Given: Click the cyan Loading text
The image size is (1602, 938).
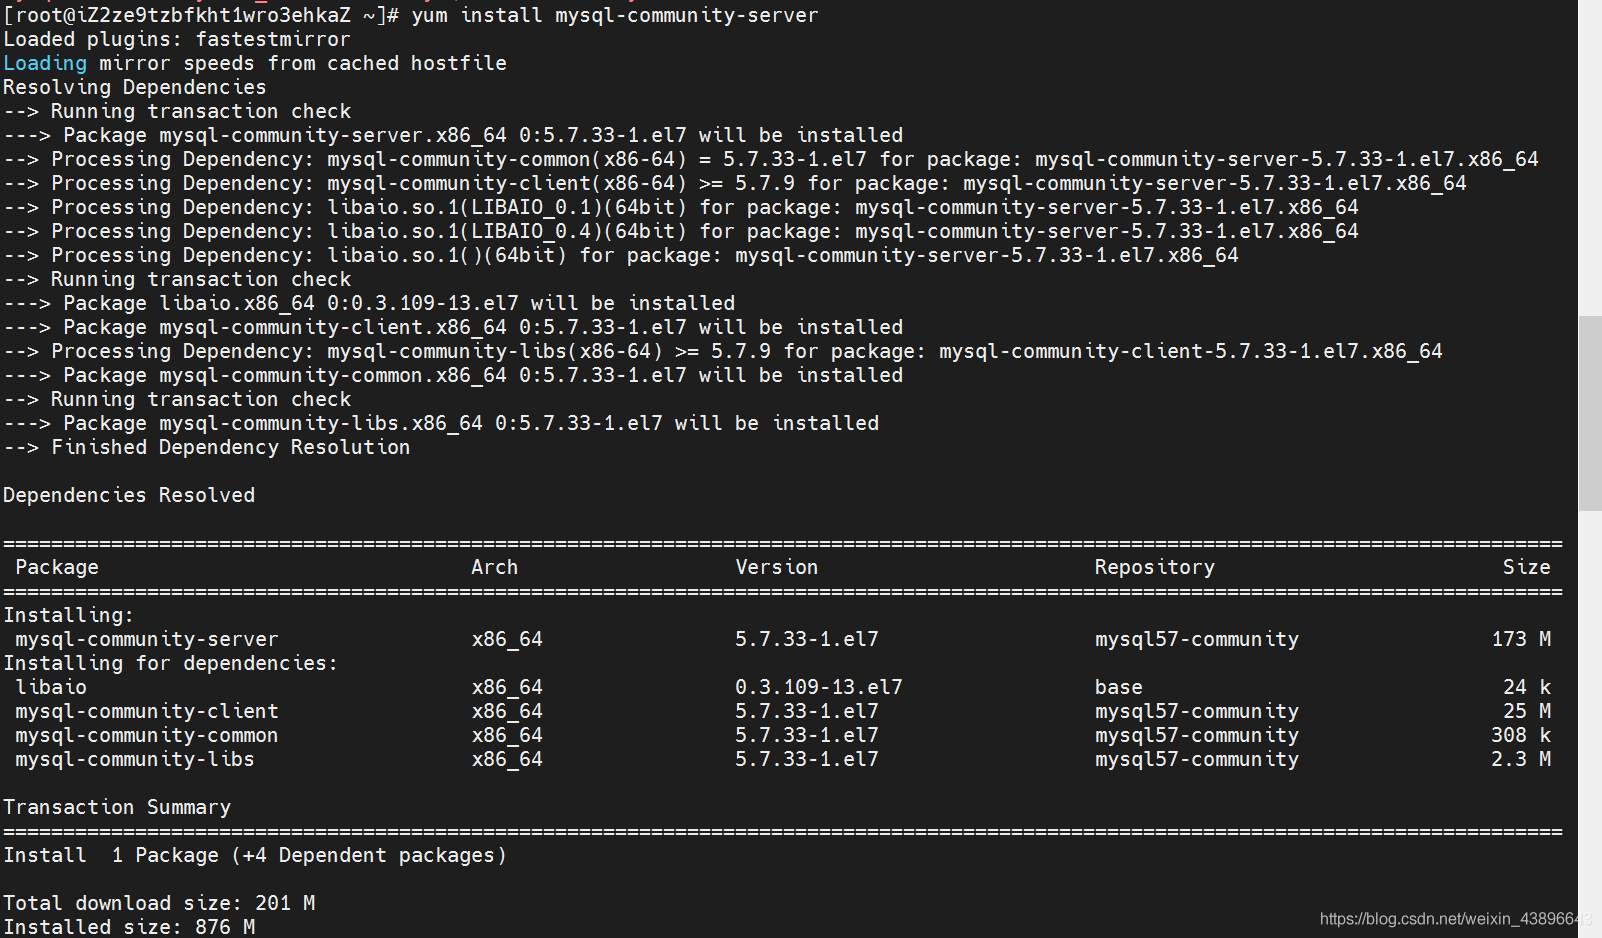Looking at the screenshot, I should (x=45, y=63).
